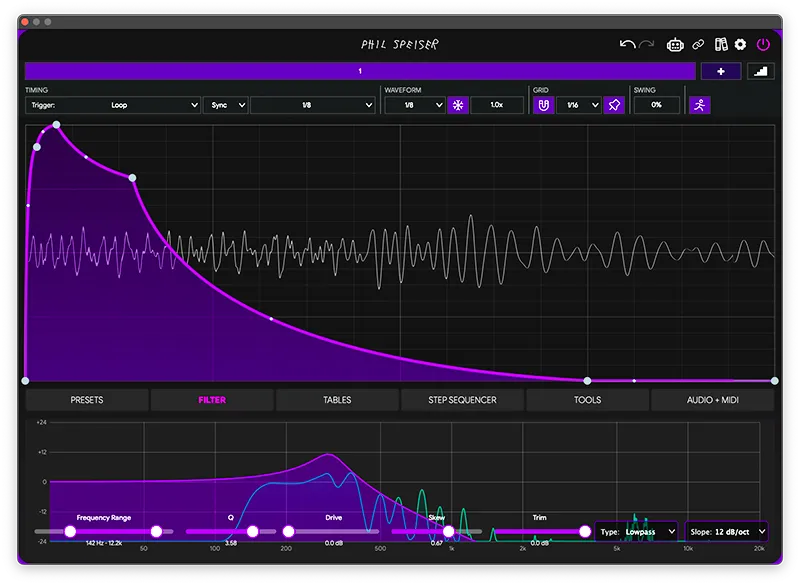
Task: Switch to the Step Sequencer tab
Action: pyautogui.click(x=462, y=400)
